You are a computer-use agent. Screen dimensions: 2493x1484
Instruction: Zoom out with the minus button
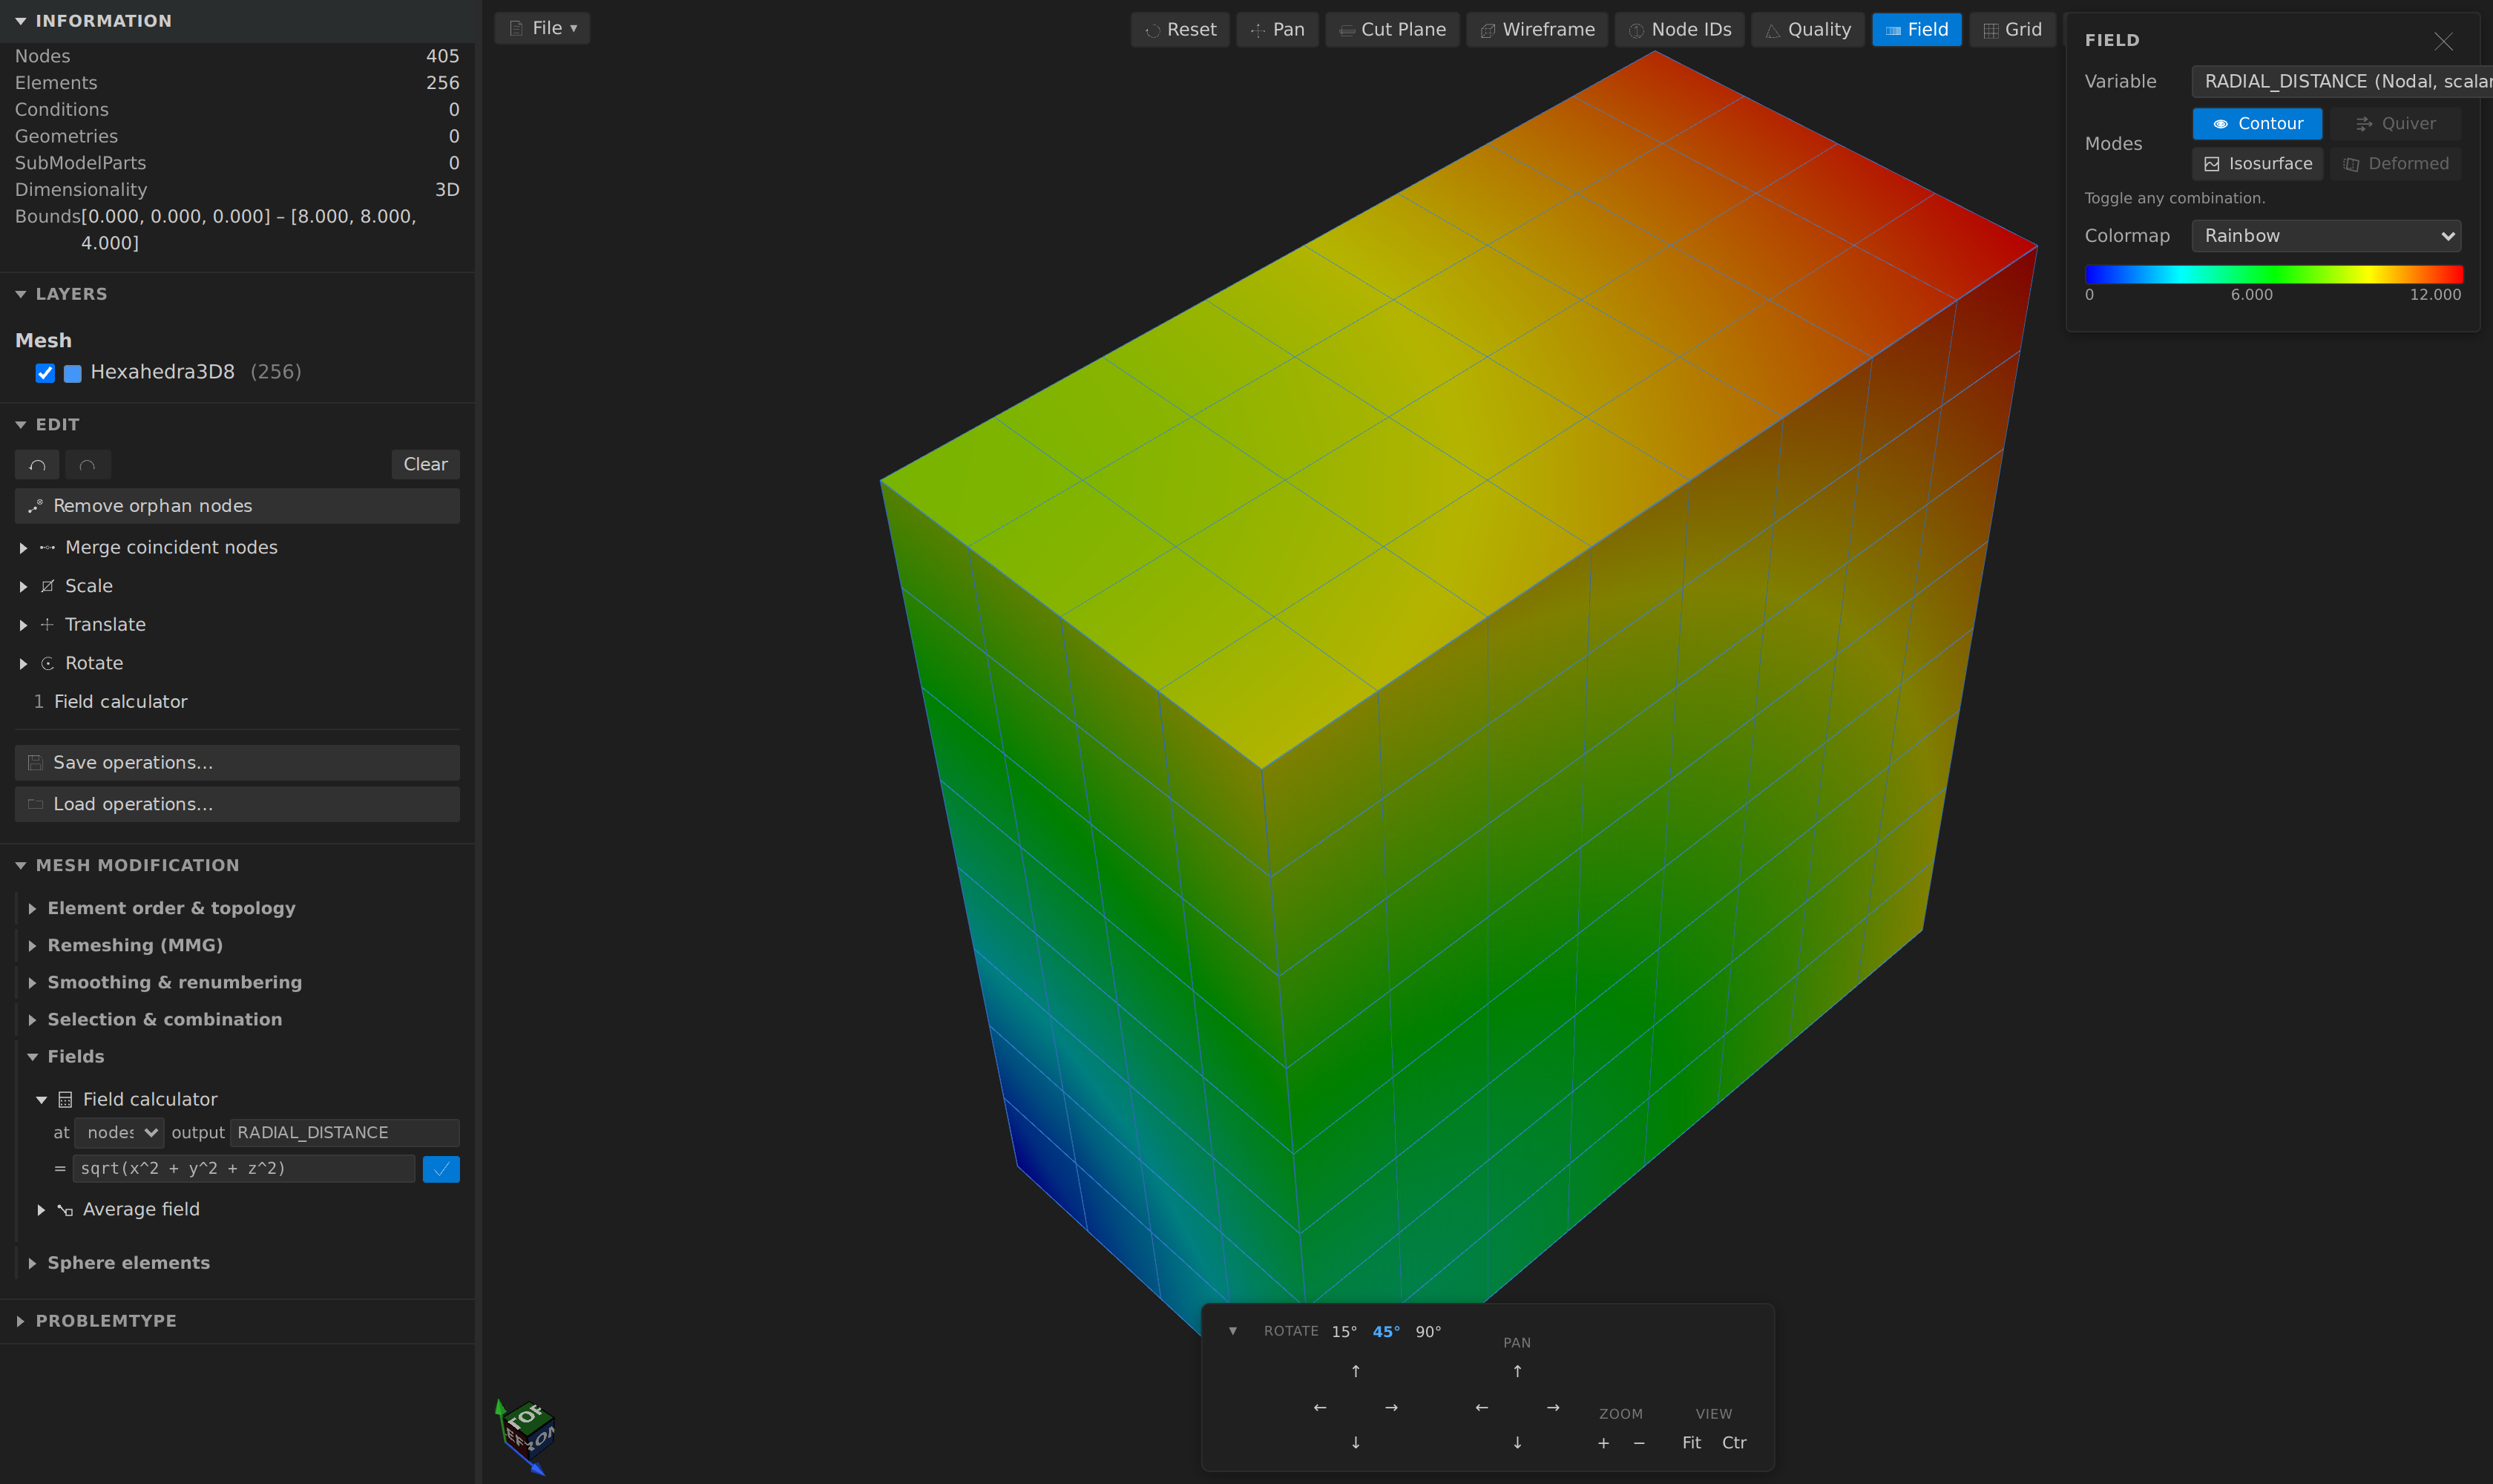point(1639,1442)
